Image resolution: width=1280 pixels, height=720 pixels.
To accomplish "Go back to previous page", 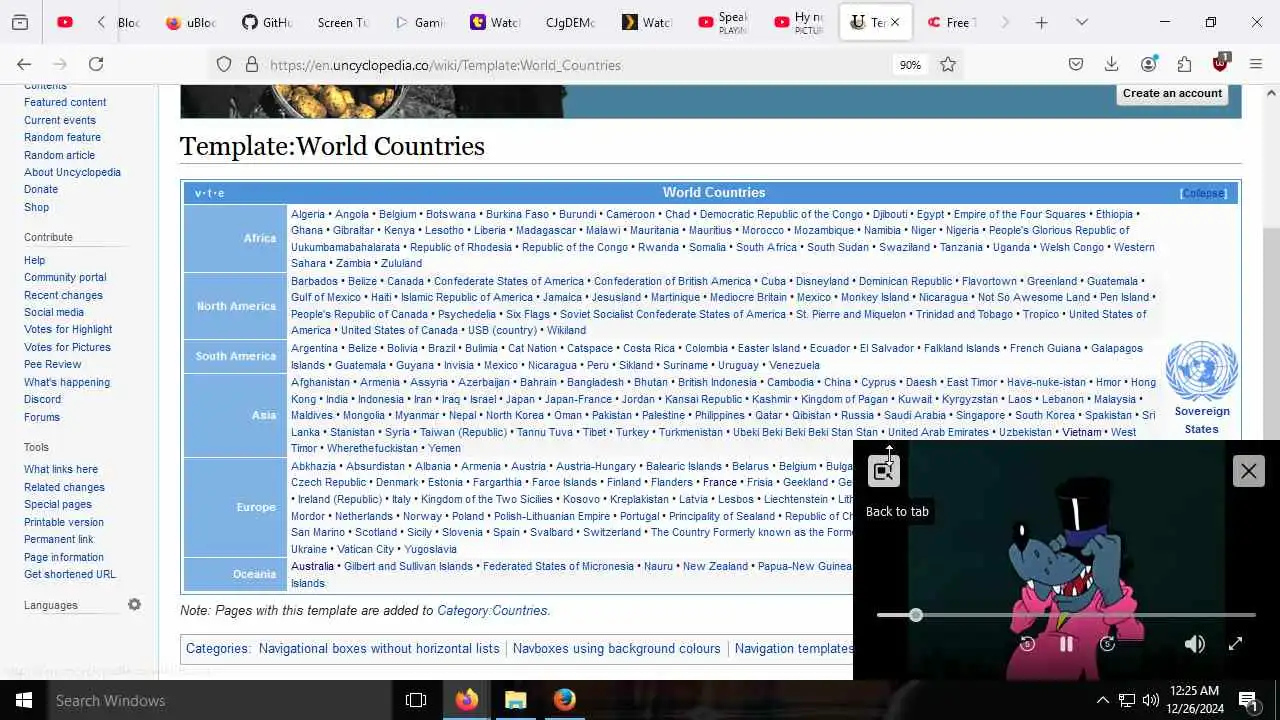I will pyautogui.click(x=24, y=64).
